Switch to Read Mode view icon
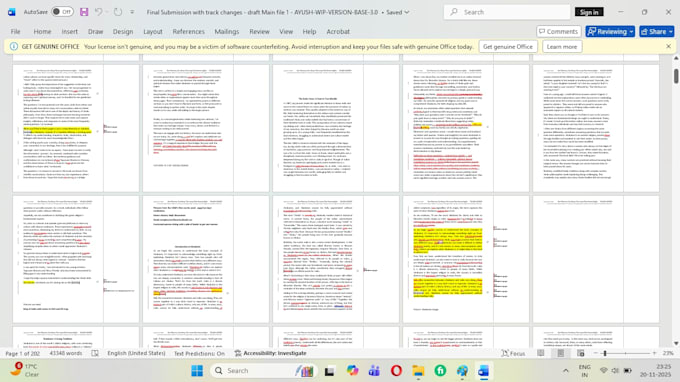680x382 pixels. (x=541, y=353)
